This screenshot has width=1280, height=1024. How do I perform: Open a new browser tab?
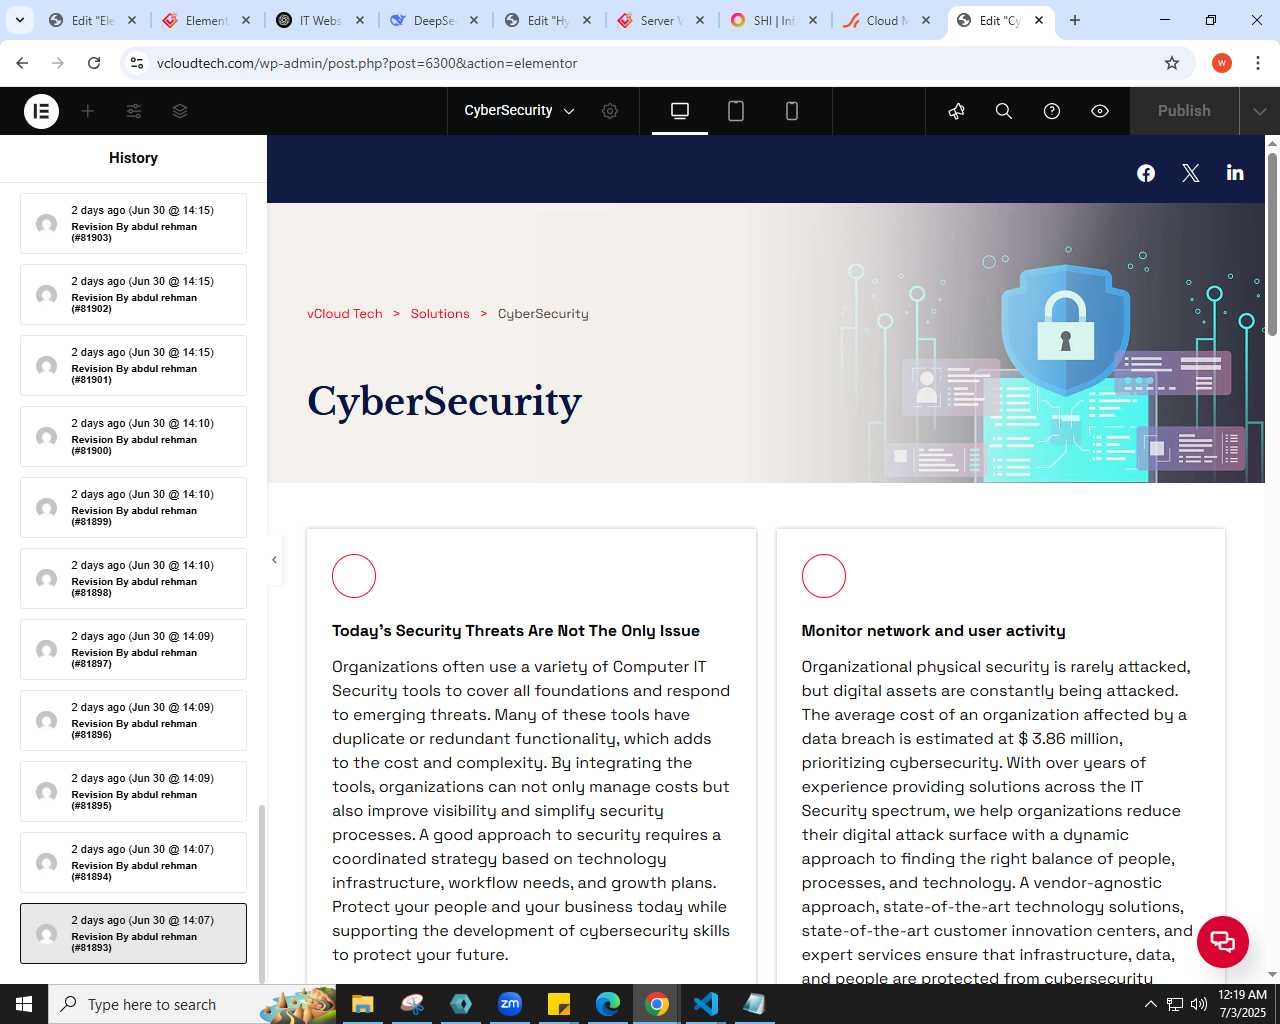tap(1075, 20)
